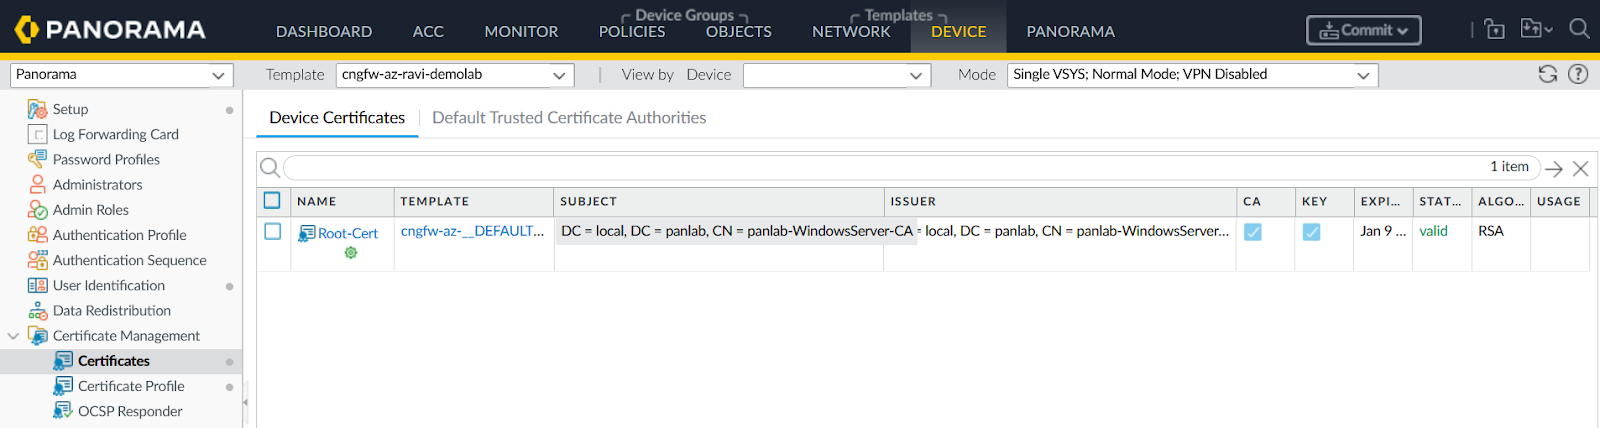Switch to the POLICIES tab

(x=632, y=32)
